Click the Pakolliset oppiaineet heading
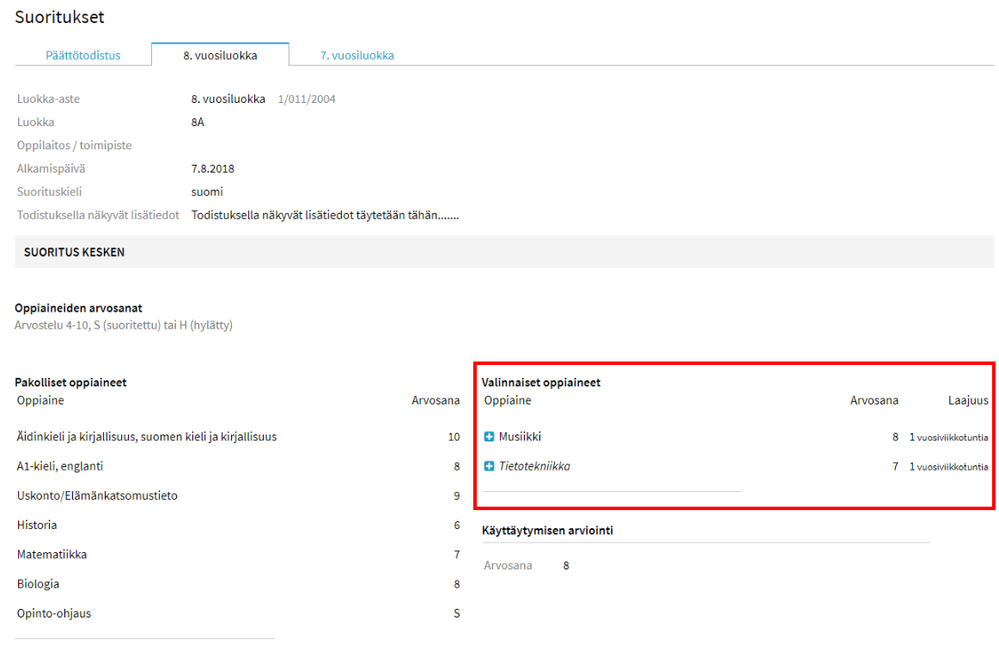The image size is (999, 656). [x=71, y=382]
